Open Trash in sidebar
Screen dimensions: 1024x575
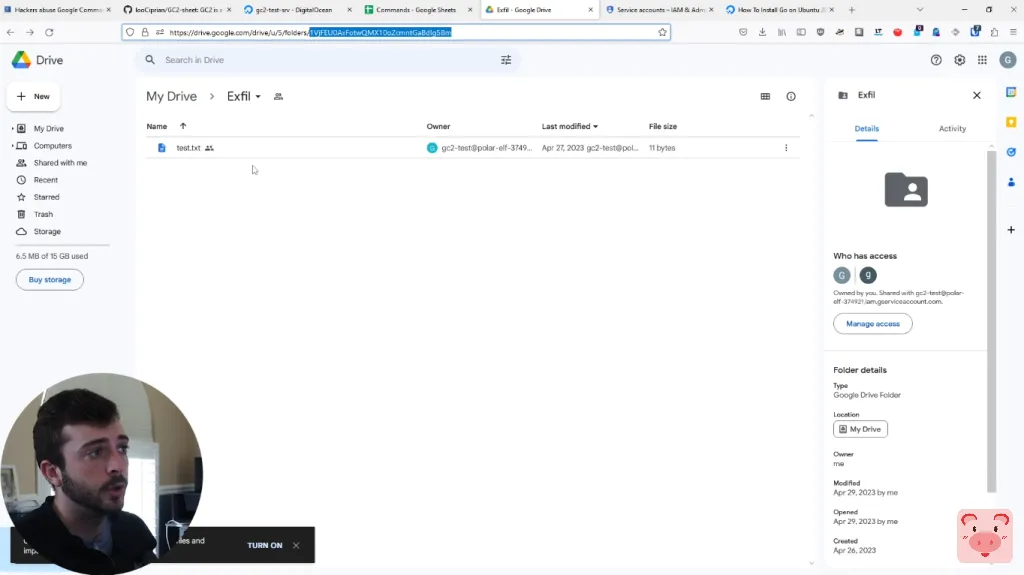tap(43, 214)
